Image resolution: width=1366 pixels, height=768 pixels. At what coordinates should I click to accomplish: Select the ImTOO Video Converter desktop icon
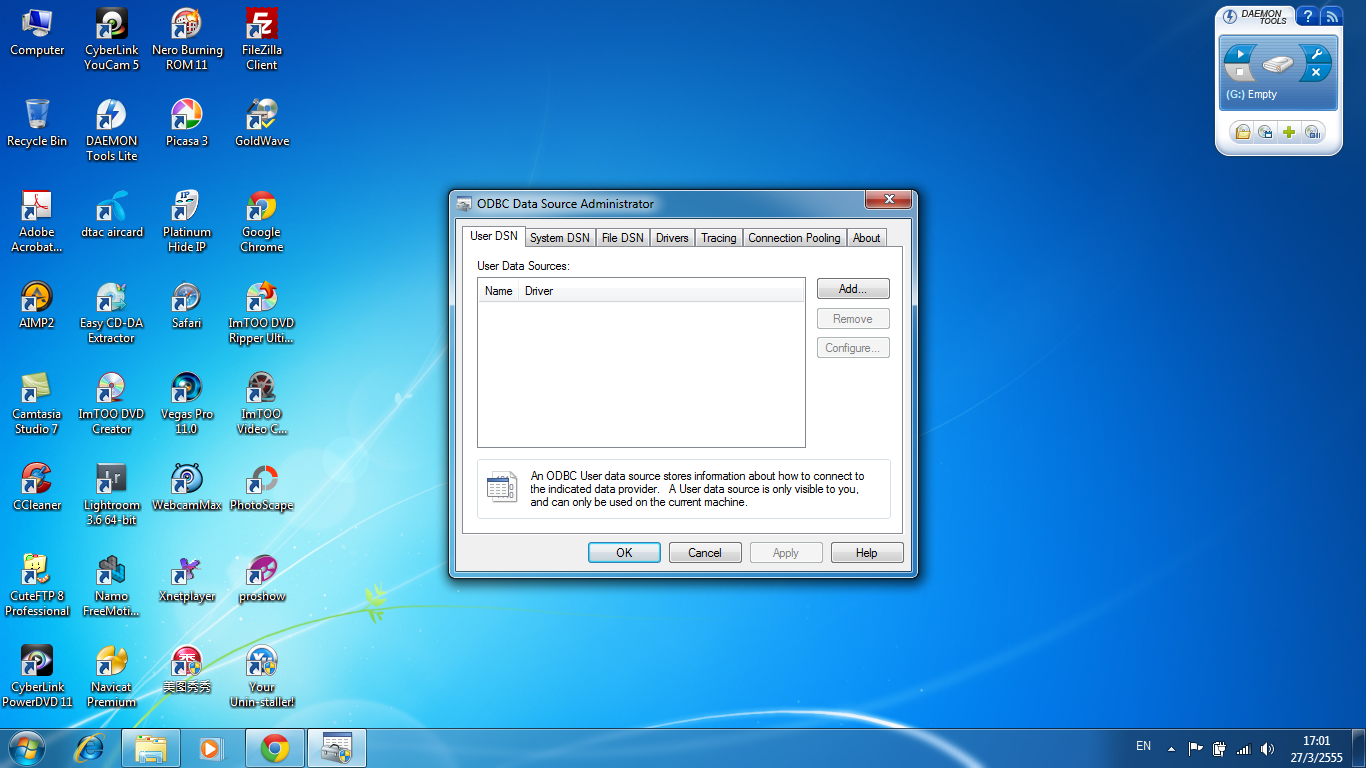[262, 403]
